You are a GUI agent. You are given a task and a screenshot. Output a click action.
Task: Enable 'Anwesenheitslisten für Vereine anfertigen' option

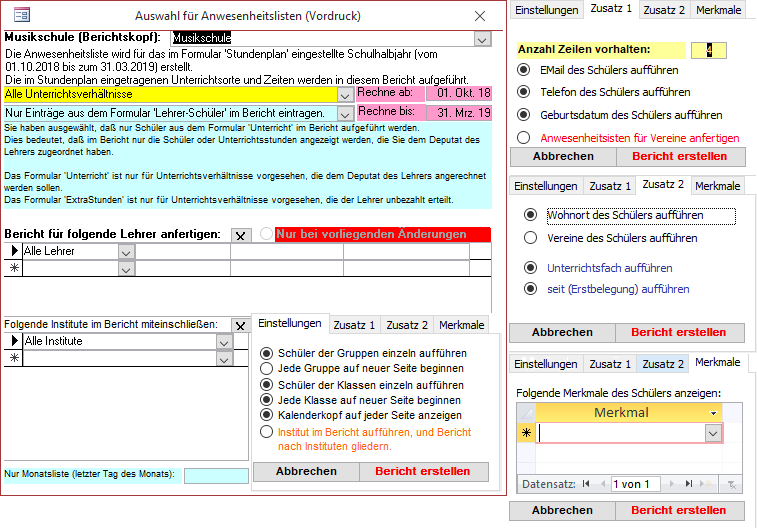524,138
